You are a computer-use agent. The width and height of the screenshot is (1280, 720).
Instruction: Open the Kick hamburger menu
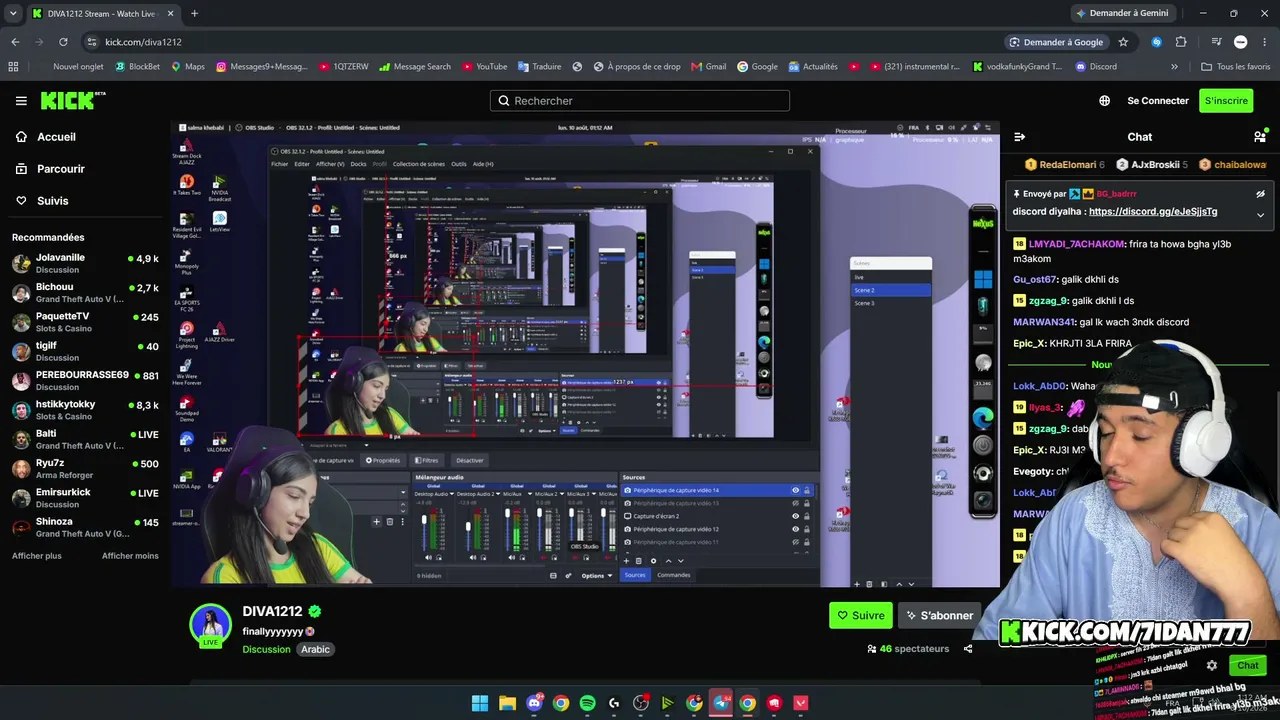click(21, 101)
